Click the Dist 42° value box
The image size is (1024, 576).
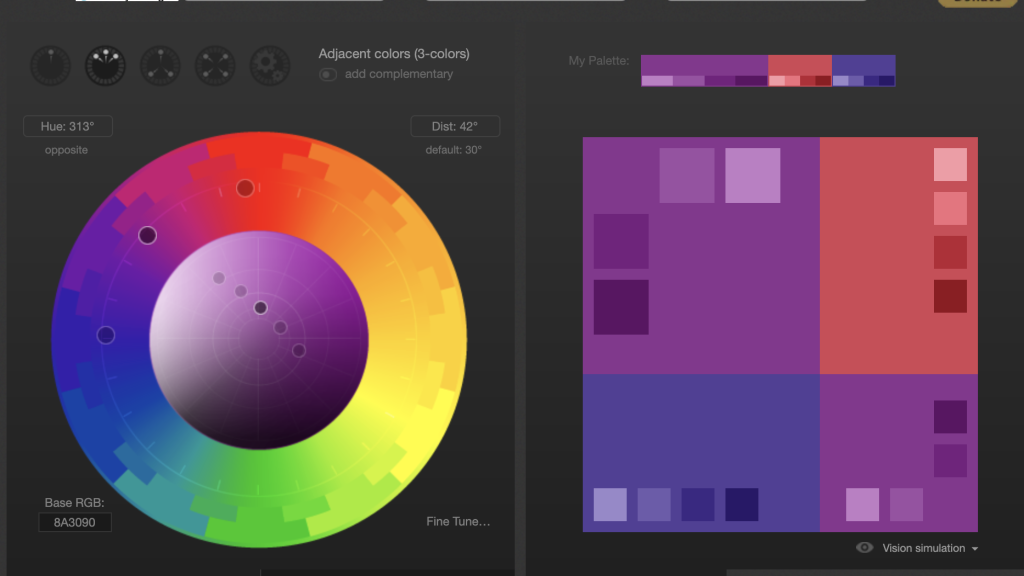[455, 126]
